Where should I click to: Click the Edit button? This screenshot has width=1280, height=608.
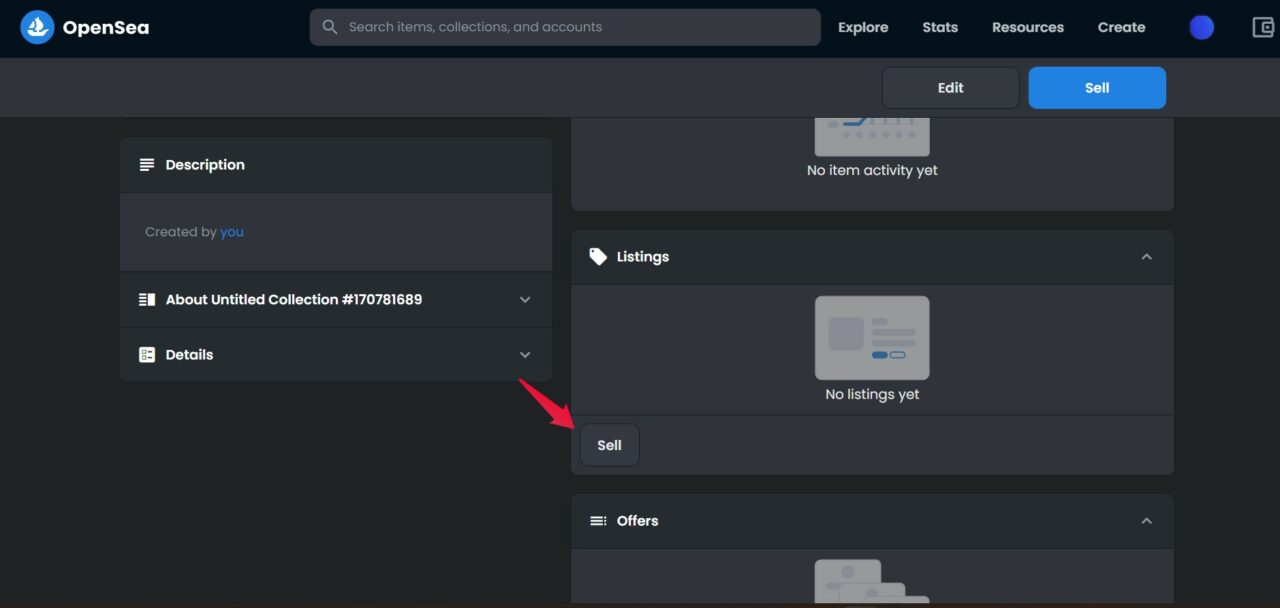[x=950, y=87]
